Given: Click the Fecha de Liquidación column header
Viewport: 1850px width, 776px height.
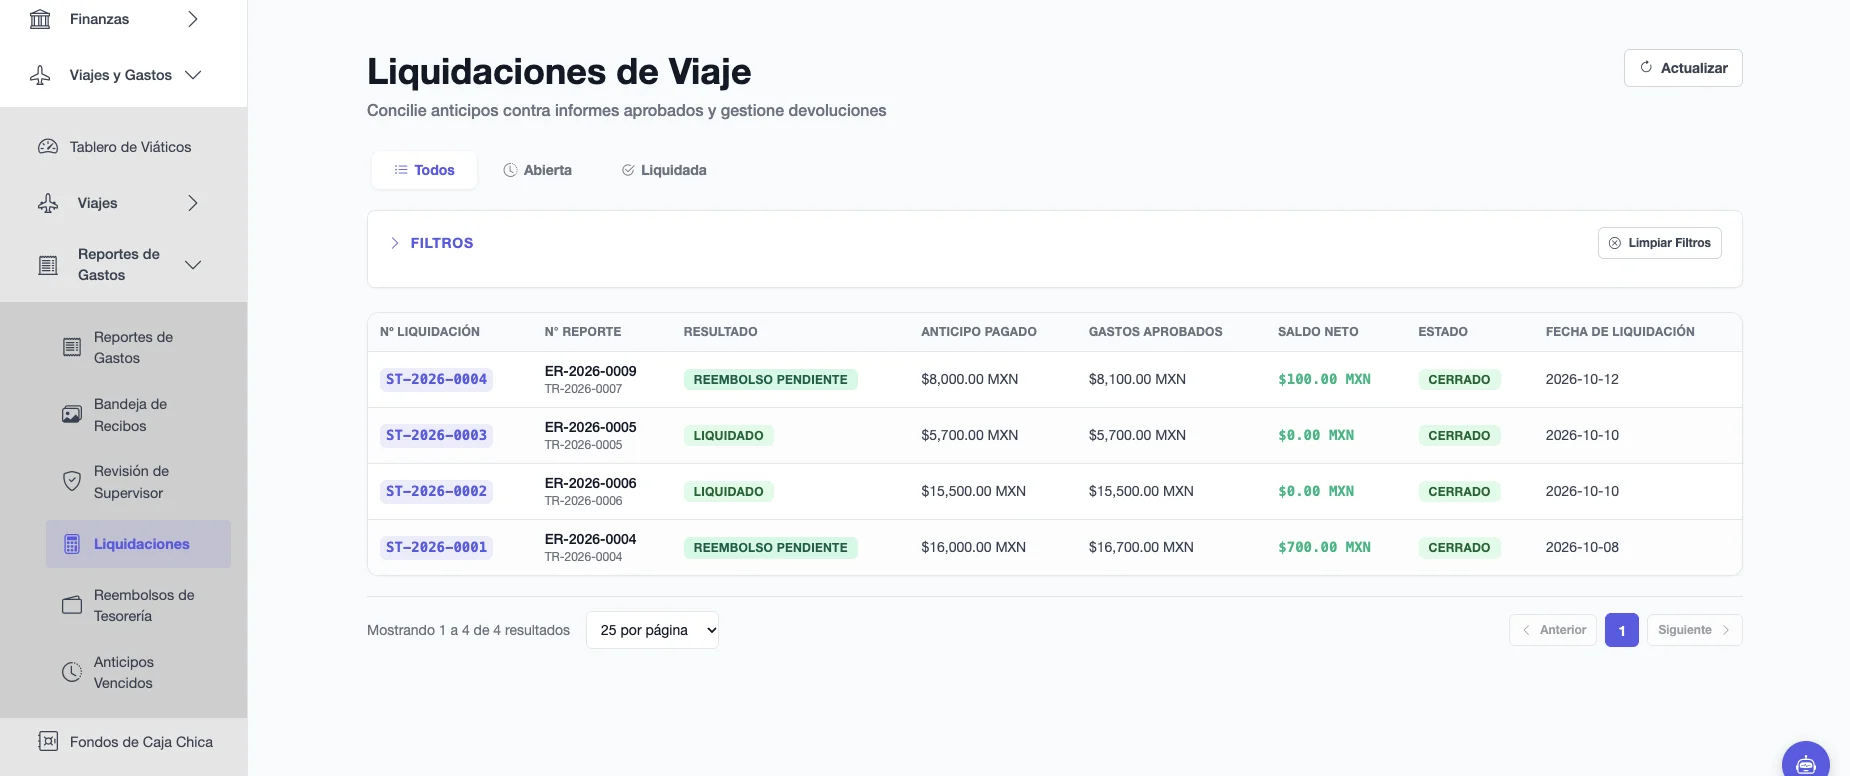Looking at the screenshot, I should click(x=1620, y=332).
